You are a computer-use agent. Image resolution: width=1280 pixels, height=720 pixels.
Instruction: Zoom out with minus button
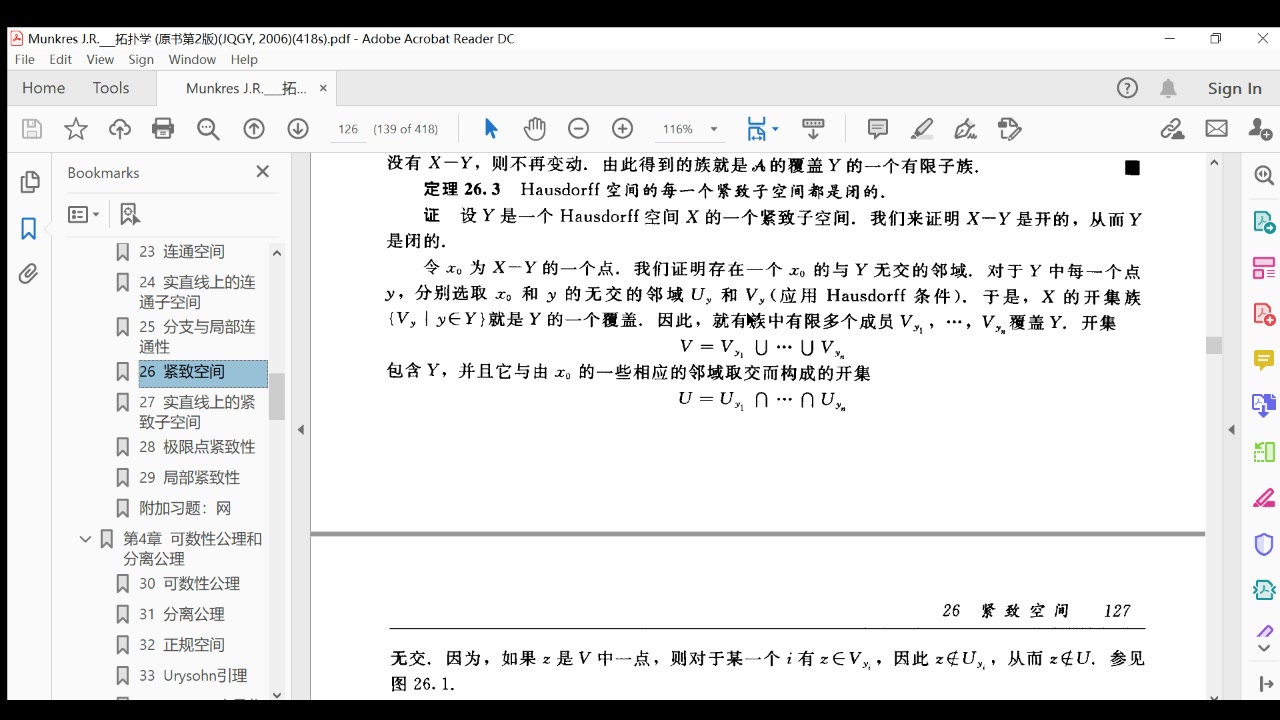click(x=578, y=129)
